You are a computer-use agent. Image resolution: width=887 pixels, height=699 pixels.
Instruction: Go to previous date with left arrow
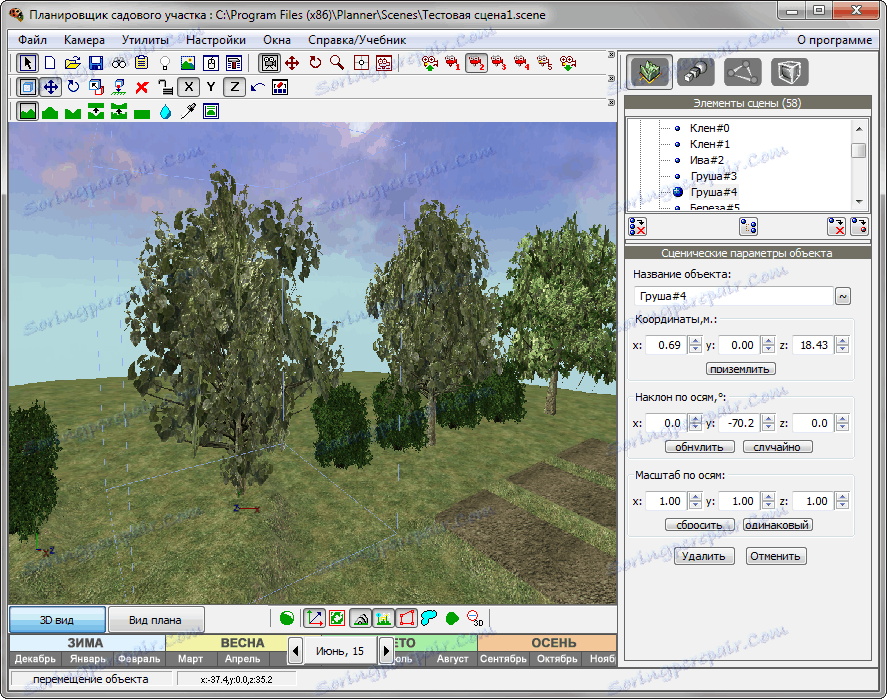295,651
